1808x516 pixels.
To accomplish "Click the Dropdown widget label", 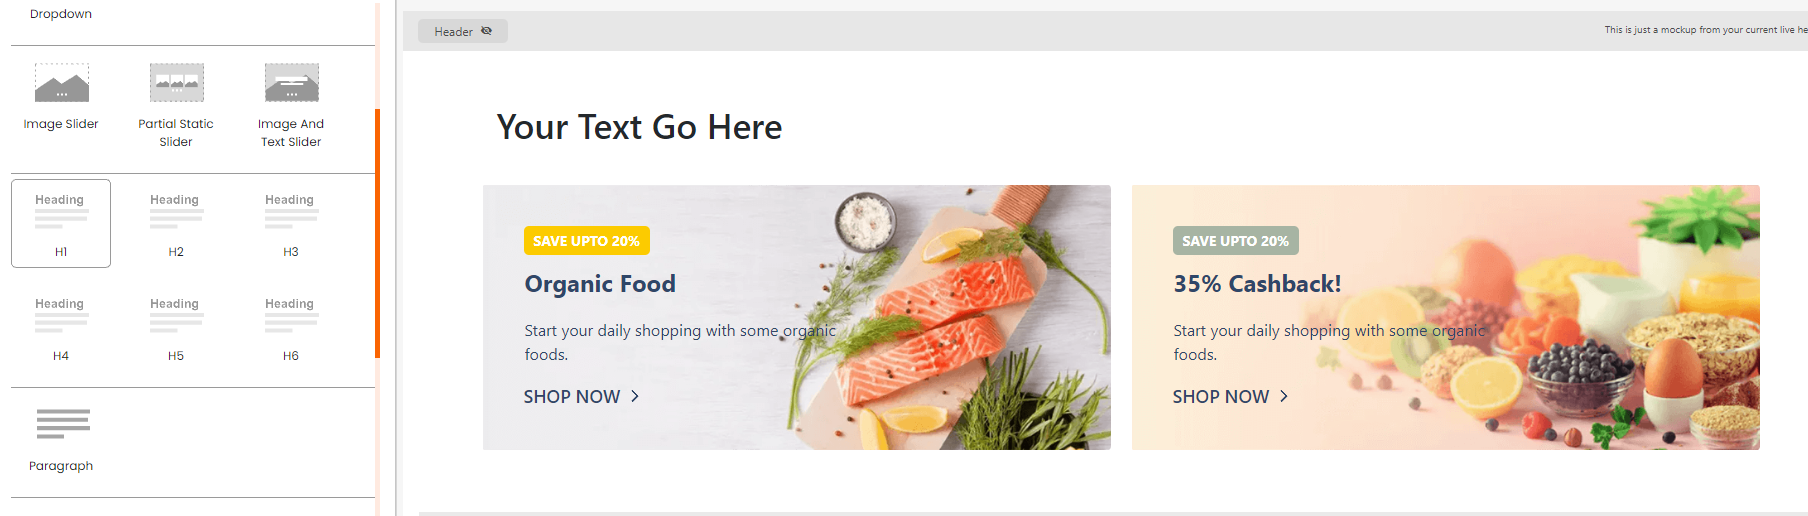I will (61, 14).
